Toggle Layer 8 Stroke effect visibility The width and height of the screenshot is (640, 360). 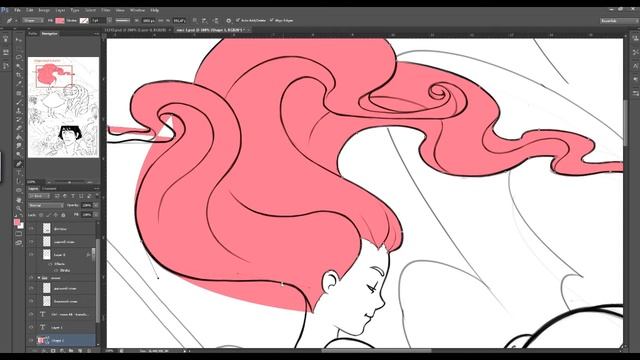click(x=57, y=270)
